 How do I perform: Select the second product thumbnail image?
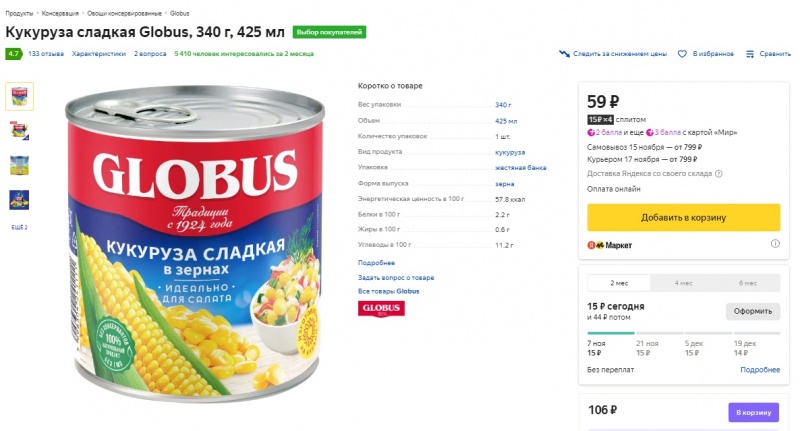[19, 129]
